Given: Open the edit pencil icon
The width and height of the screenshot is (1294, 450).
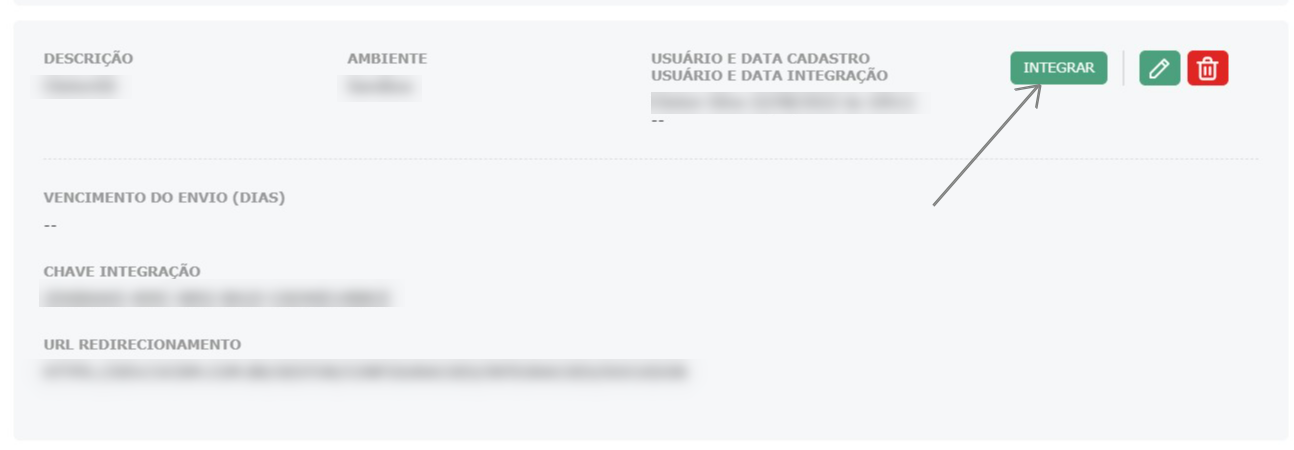Looking at the screenshot, I should (x=1159, y=68).
